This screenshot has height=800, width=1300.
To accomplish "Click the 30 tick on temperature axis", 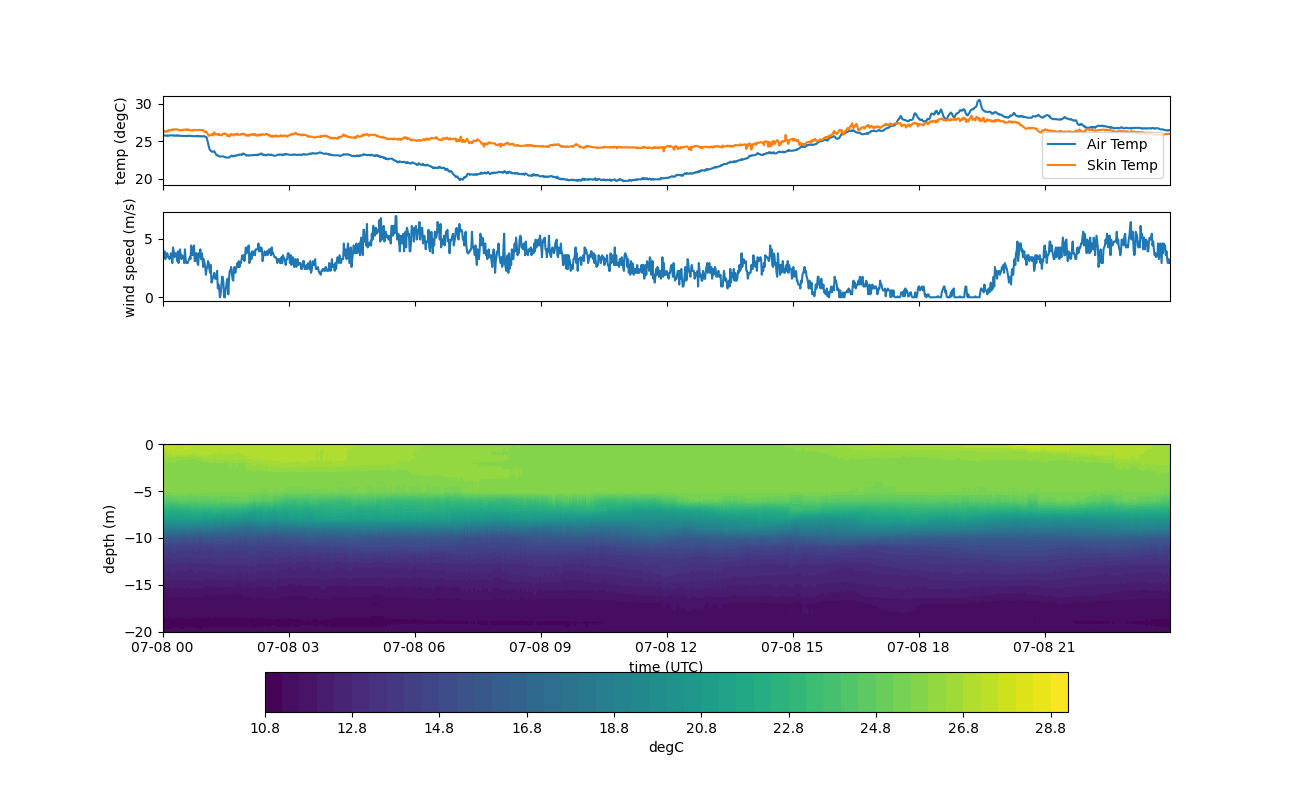I will [x=143, y=104].
